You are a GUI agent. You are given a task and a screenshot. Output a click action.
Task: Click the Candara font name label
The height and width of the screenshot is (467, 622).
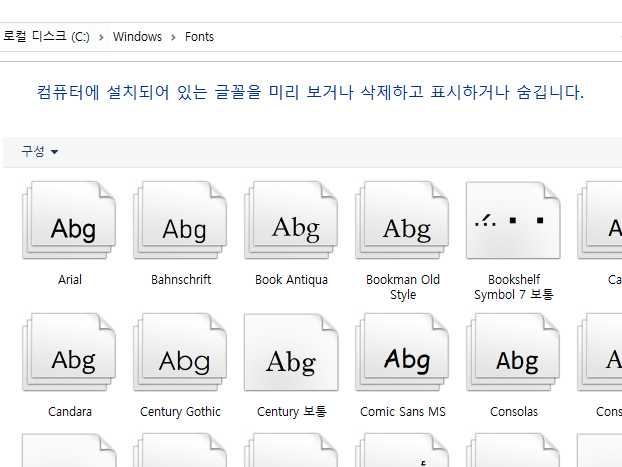(70, 411)
